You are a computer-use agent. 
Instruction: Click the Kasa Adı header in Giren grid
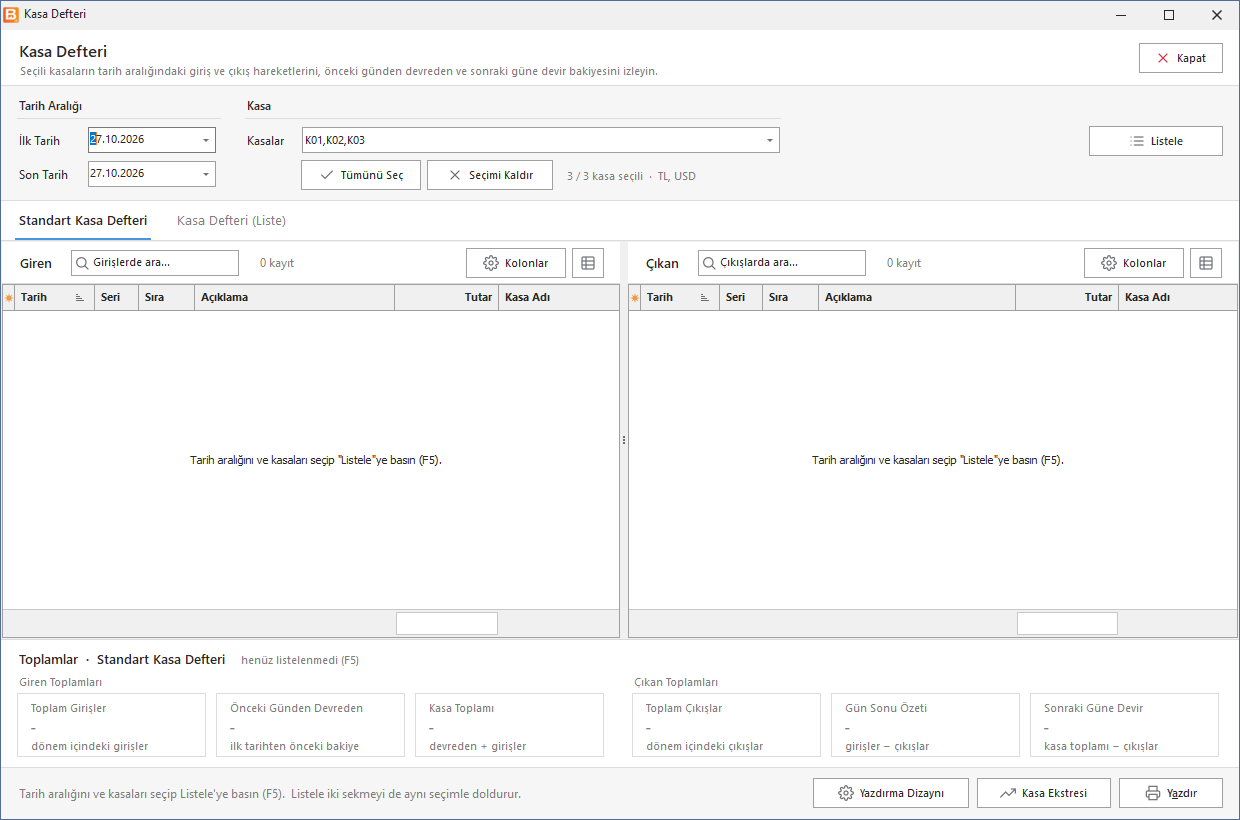tap(558, 297)
